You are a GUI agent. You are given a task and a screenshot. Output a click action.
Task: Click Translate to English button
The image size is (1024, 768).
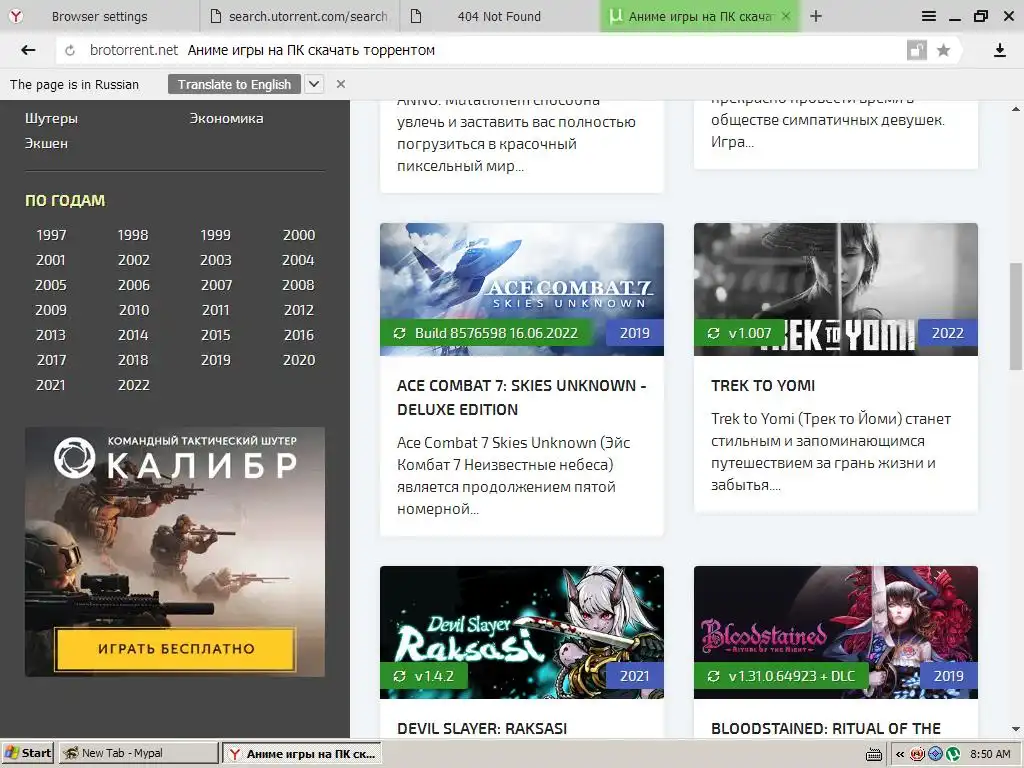pos(234,84)
